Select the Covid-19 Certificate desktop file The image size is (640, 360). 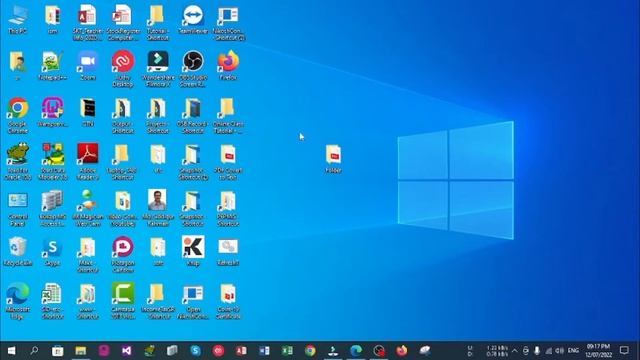point(228,301)
